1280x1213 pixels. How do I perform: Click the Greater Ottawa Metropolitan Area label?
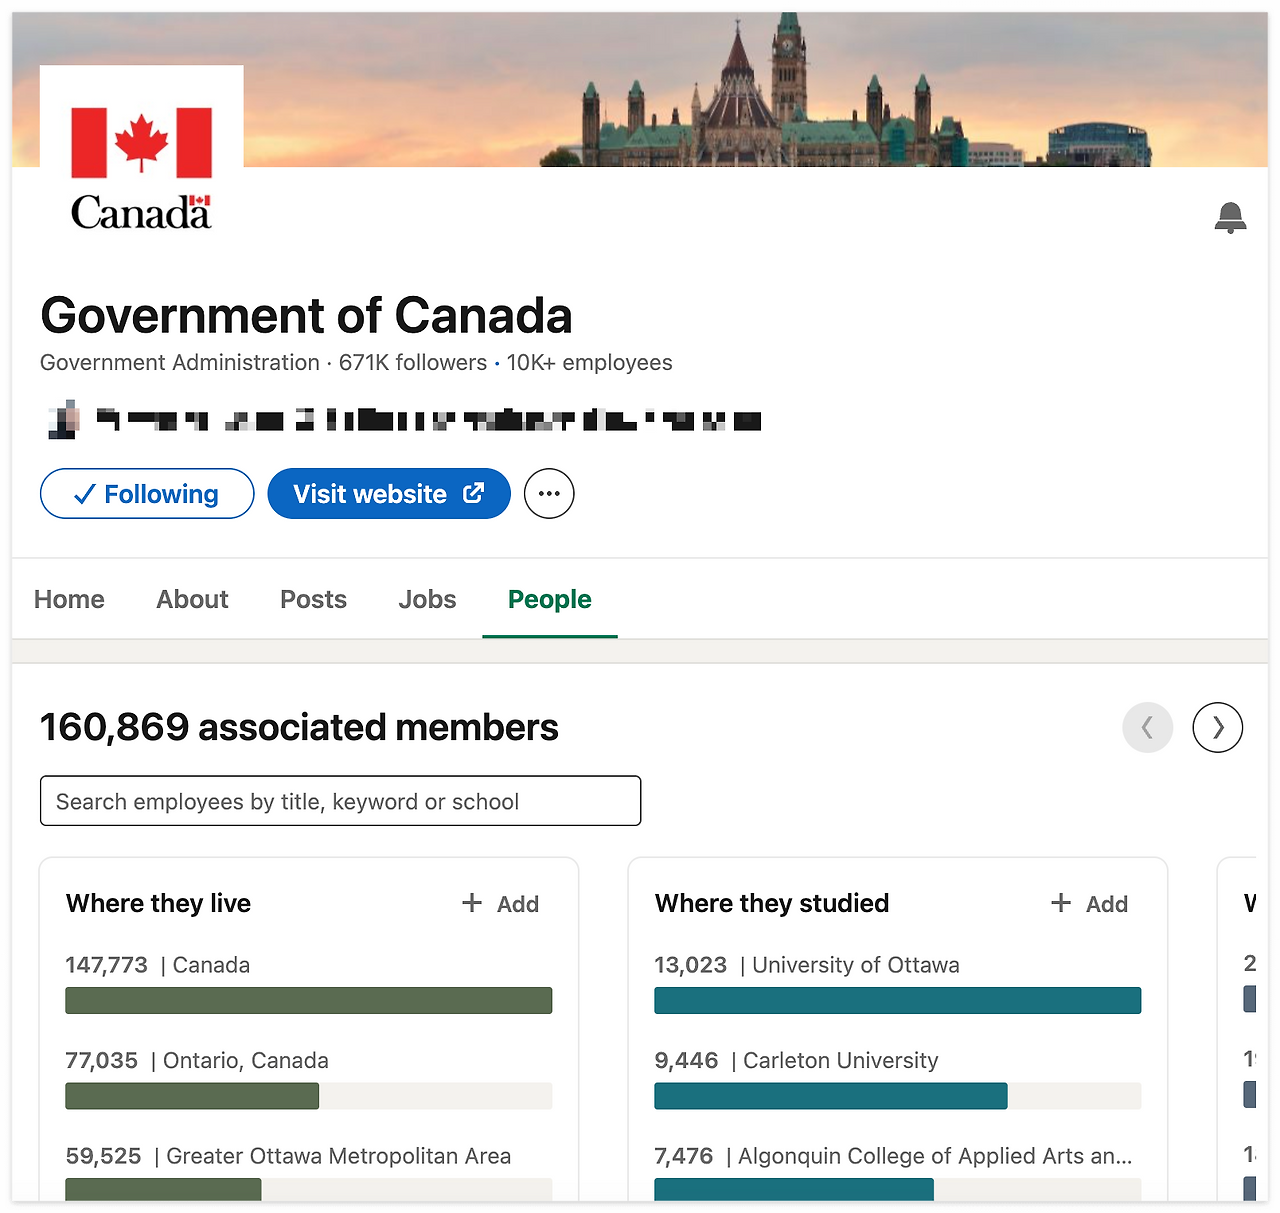[x=339, y=1156]
